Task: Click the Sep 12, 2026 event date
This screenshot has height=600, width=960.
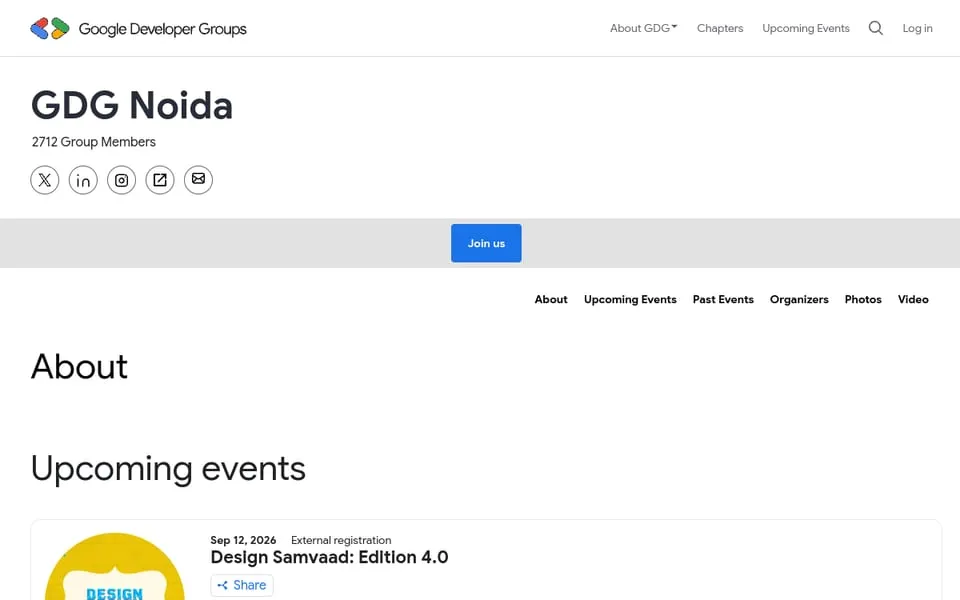Action: click(x=243, y=540)
